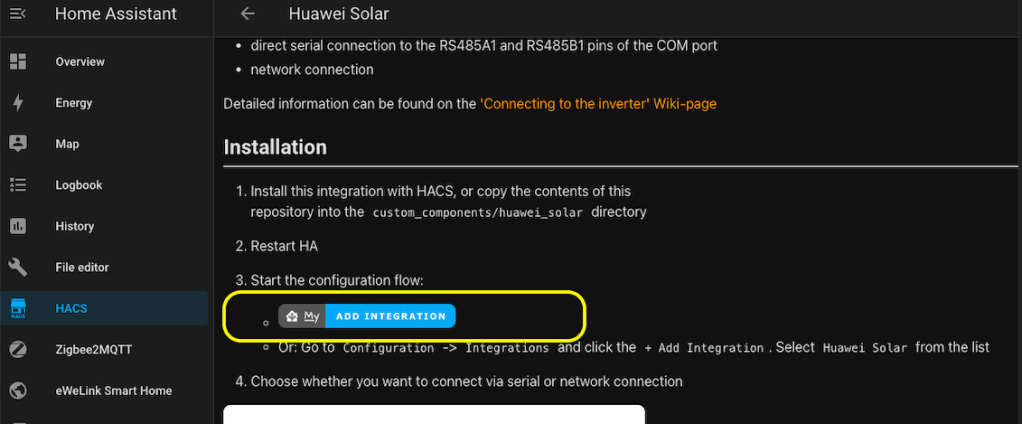The width and height of the screenshot is (1022, 424).
Task: Click the back arrow in header
Action: click(x=248, y=14)
